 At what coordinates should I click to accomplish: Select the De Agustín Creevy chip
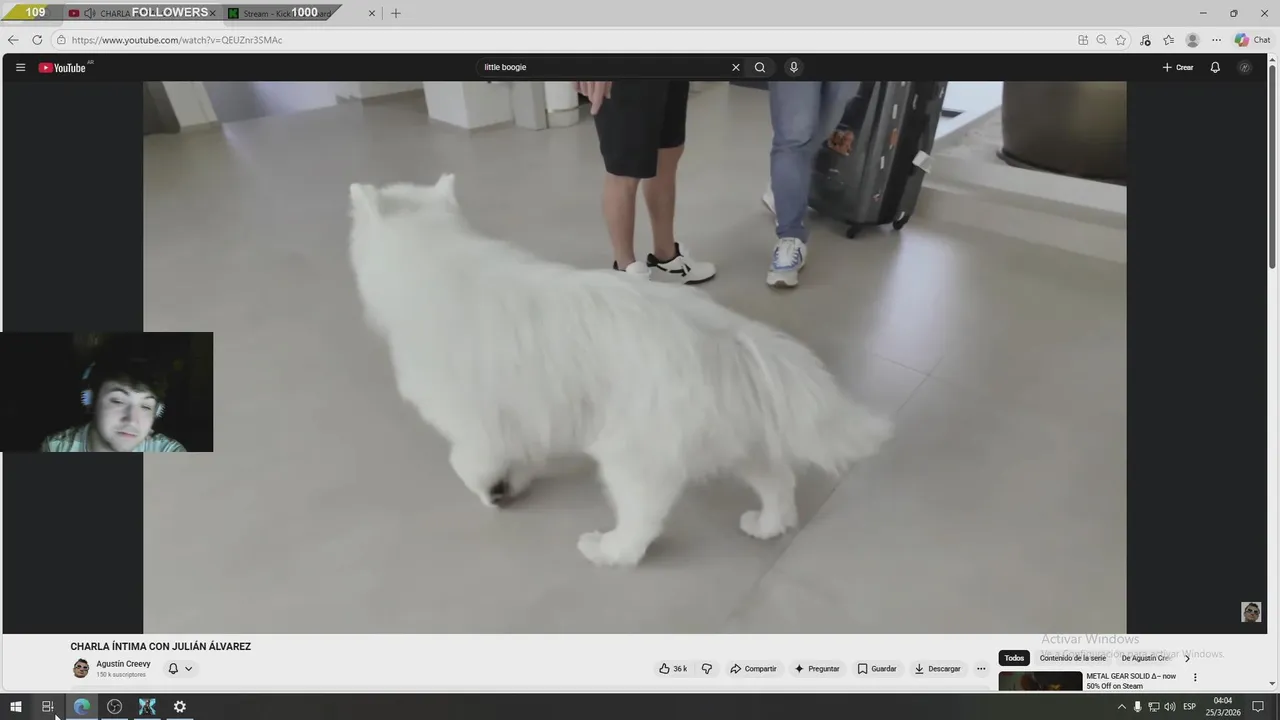tap(1145, 658)
